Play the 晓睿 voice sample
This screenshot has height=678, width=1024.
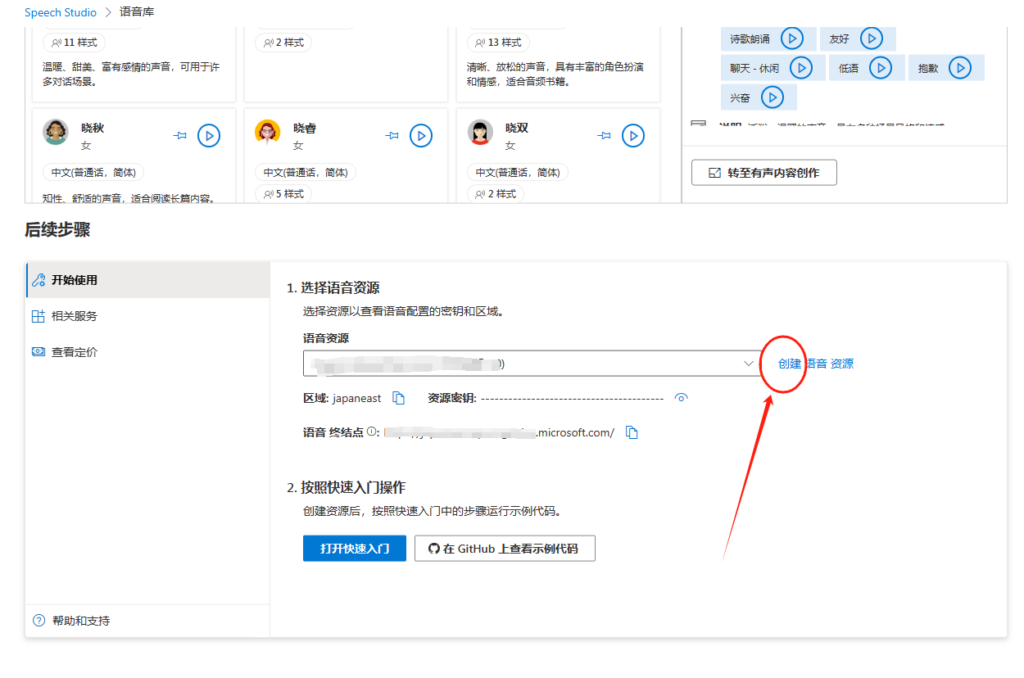click(421, 135)
